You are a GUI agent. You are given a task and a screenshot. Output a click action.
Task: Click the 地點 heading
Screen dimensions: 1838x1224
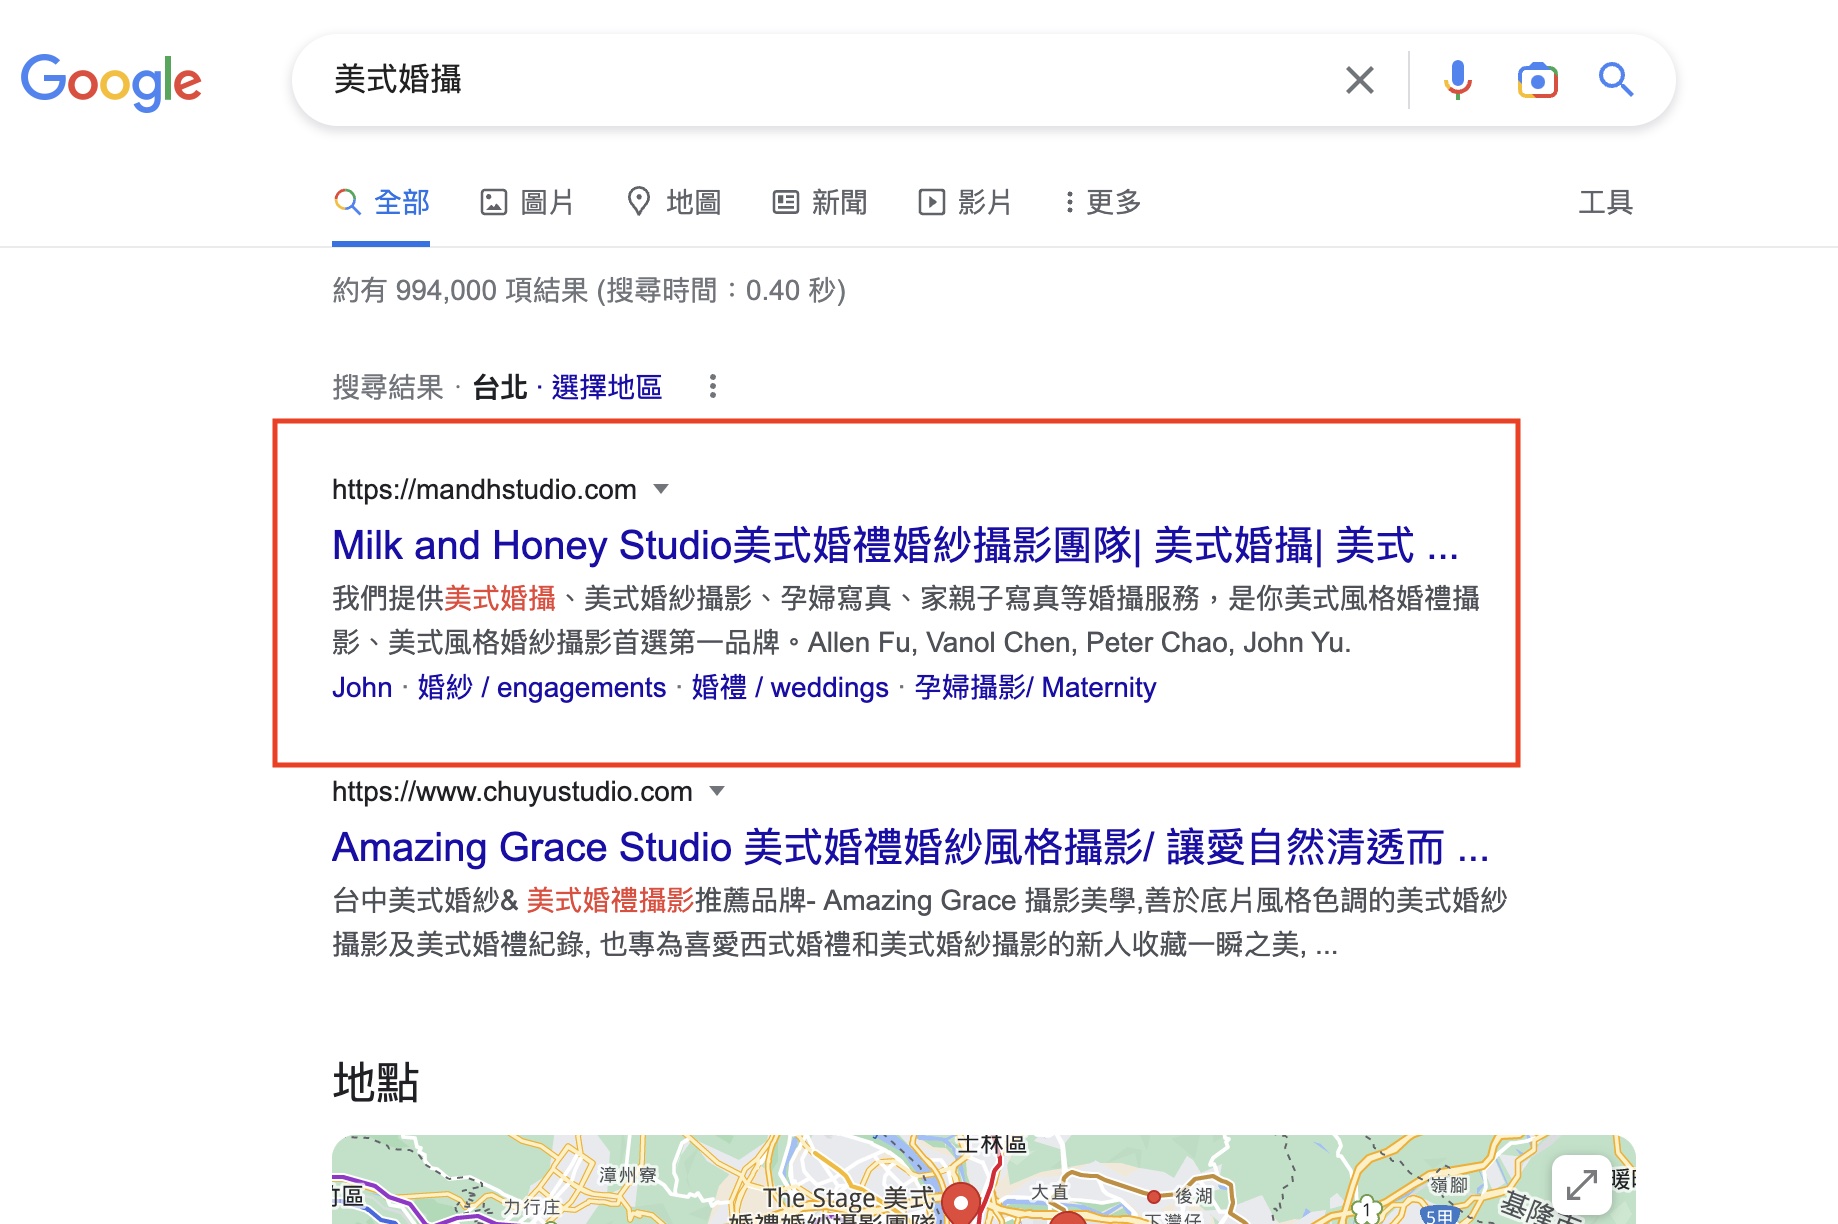(x=376, y=1083)
